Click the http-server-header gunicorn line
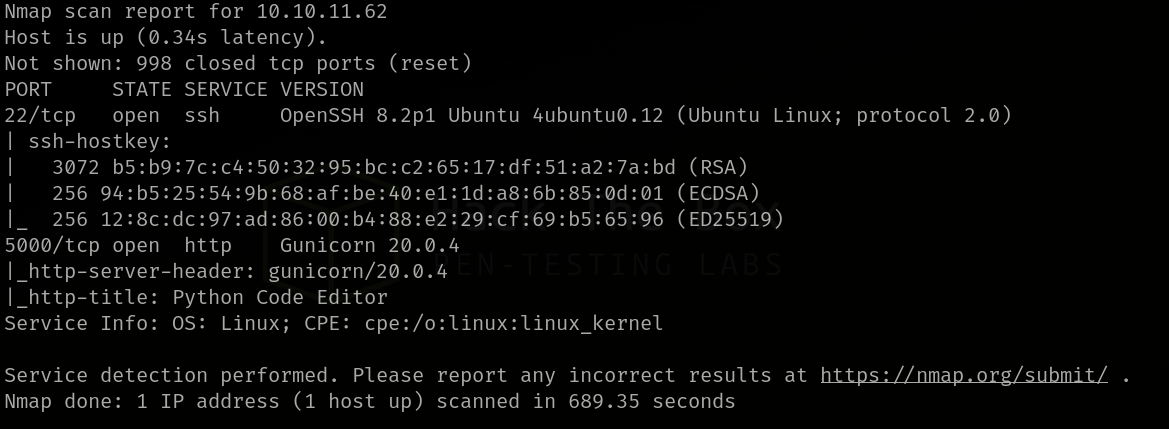The width and height of the screenshot is (1169, 429). tap(226, 272)
